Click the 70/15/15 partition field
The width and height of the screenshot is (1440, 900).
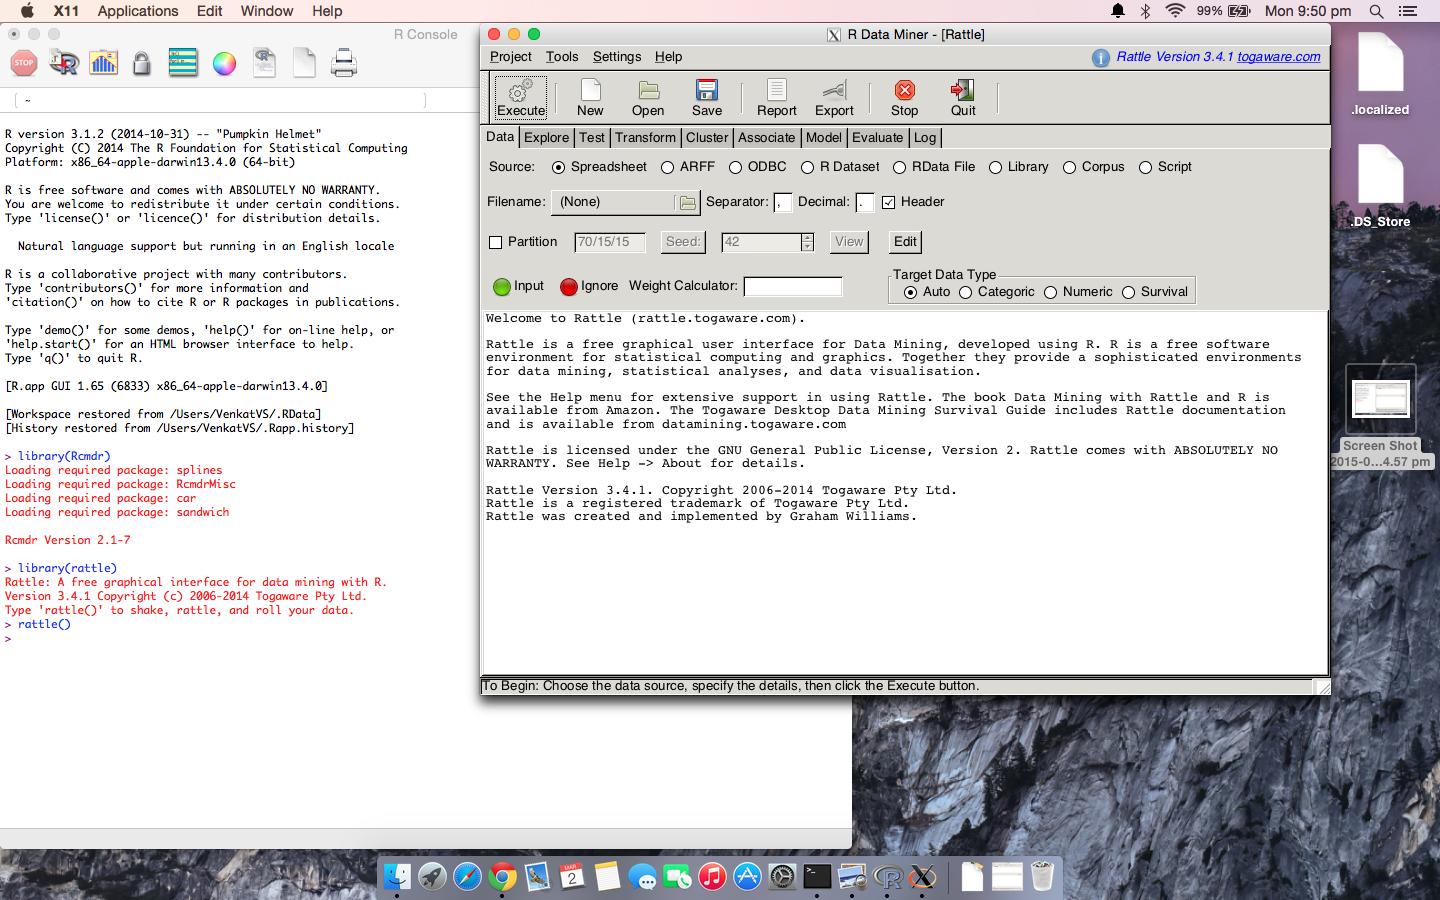point(610,242)
